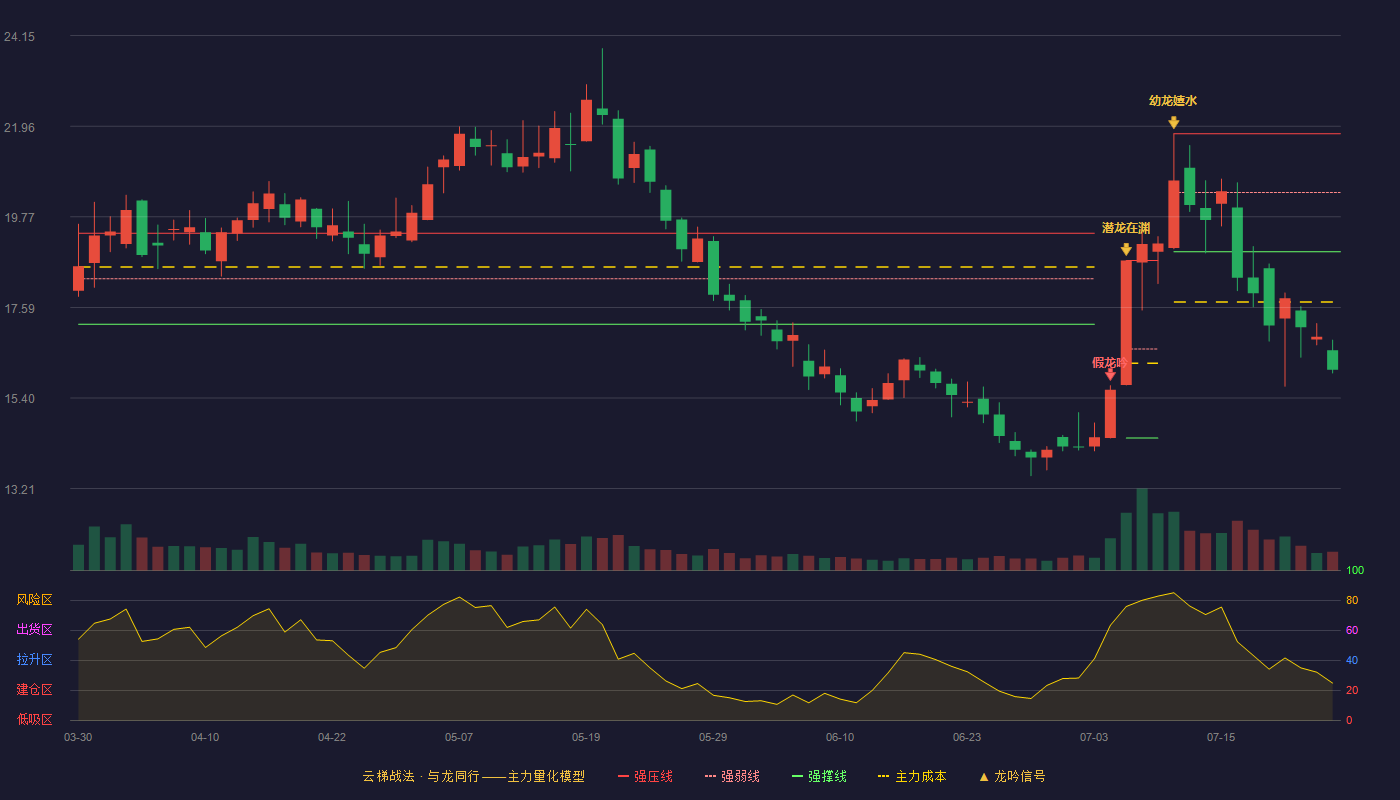
Task: Click the 06-10 date label
Action: coord(840,737)
